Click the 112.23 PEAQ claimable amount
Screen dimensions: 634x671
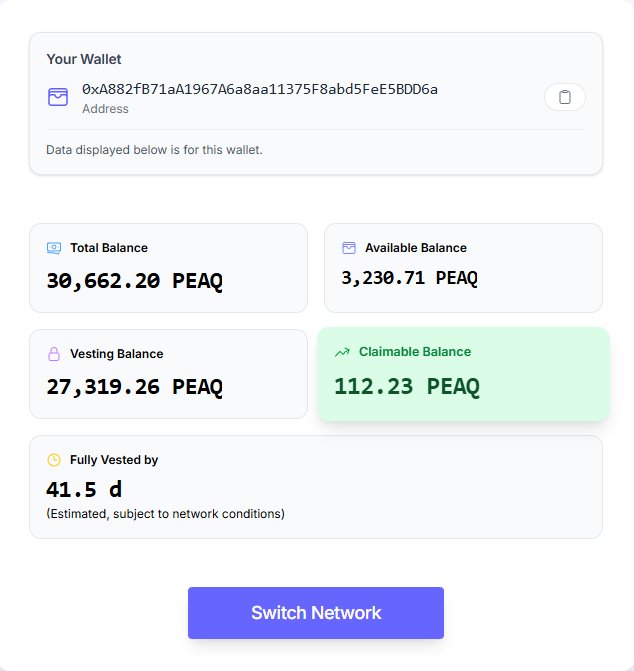coord(407,386)
